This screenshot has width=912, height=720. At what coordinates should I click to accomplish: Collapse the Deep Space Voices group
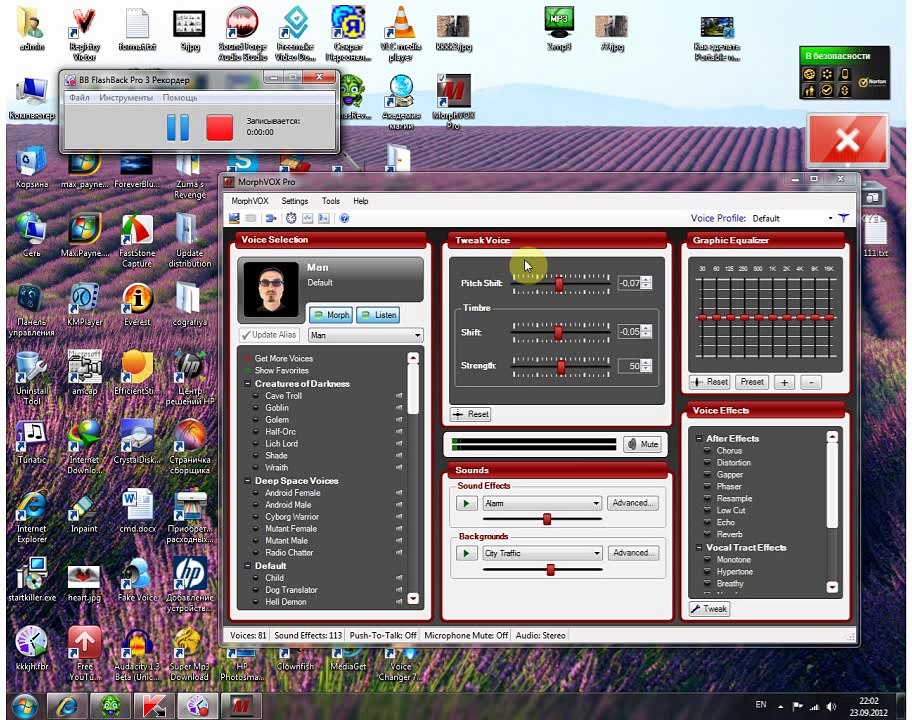[247, 481]
